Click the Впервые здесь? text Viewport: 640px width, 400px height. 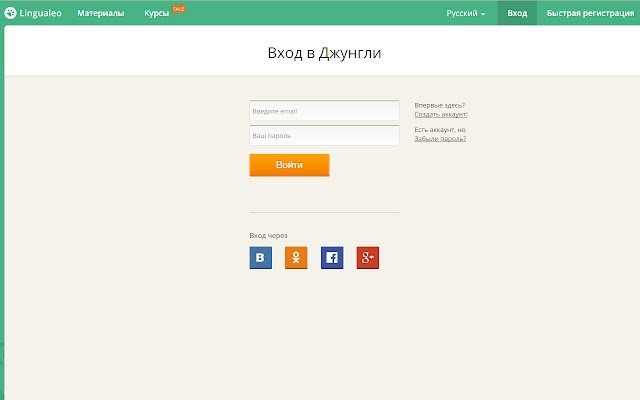point(440,105)
